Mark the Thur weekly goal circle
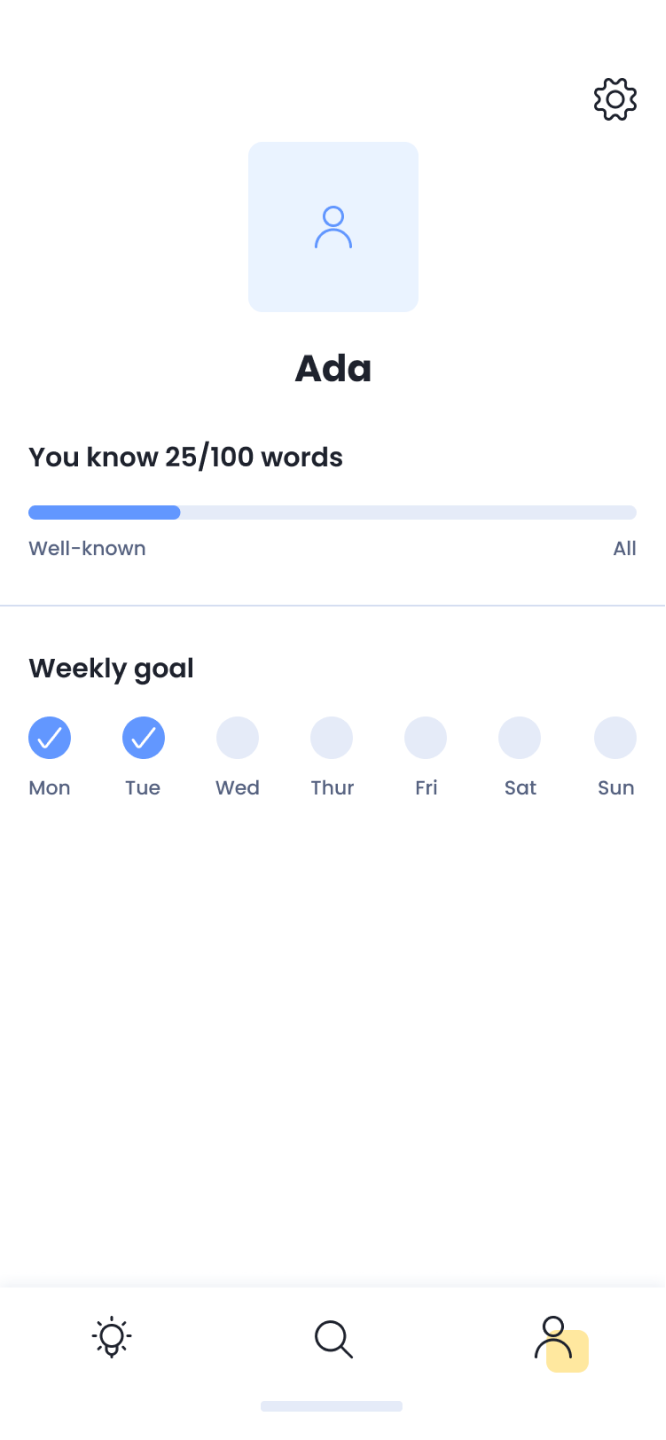Viewport: 666px width, 1440px height. 331,738
